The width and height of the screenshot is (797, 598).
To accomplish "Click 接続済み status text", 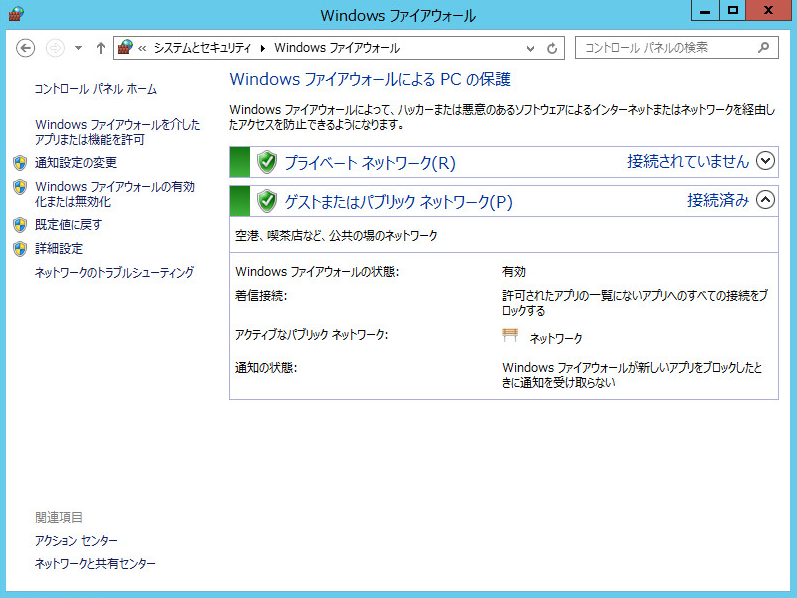I will pyautogui.click(x=718, y=200).
